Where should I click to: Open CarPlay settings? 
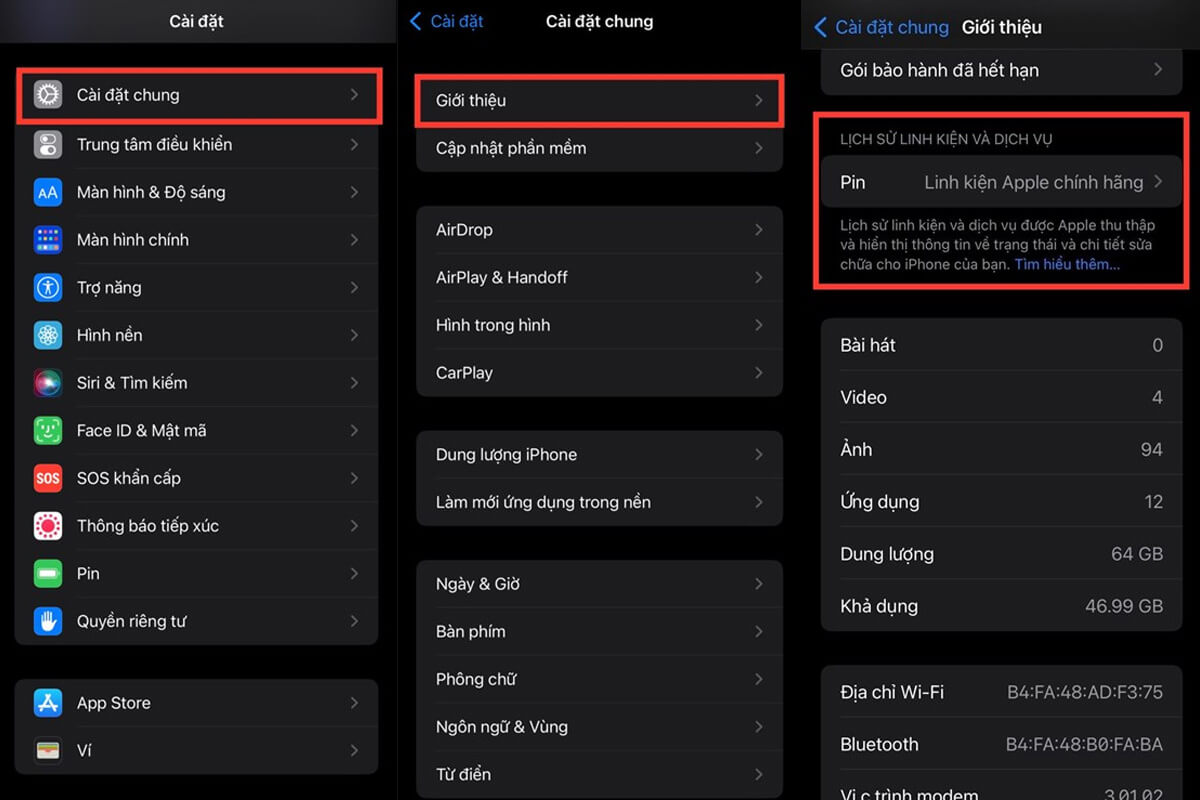coord(599,373)
